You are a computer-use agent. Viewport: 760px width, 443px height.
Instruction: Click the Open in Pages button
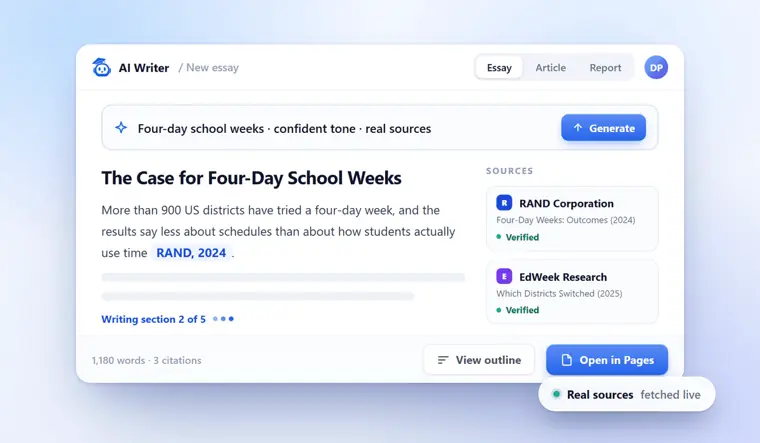pos(607,360)
